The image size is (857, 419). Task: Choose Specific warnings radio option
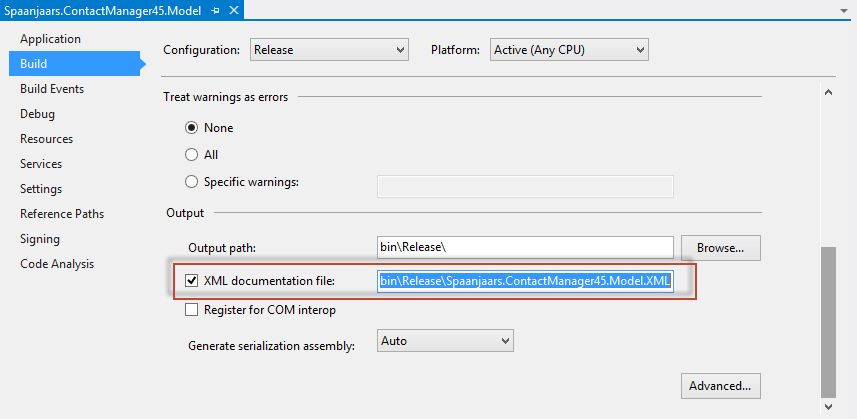192,182
